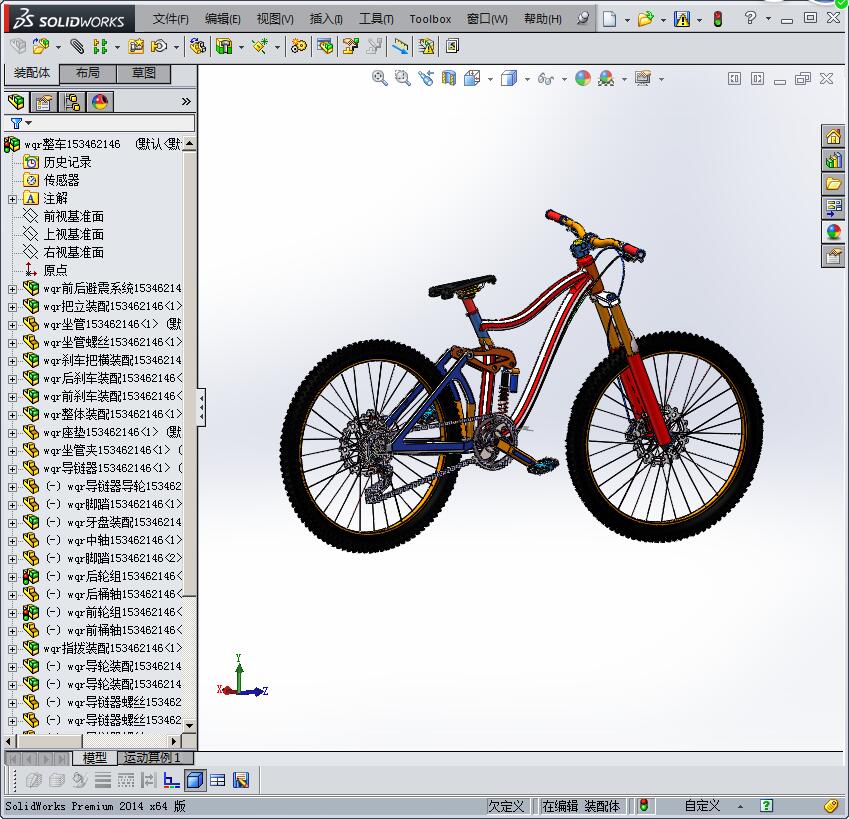Click the feature tree horizontal scrollbar
The width and height of the screenshot is (849, 819).
coord(50,741)
